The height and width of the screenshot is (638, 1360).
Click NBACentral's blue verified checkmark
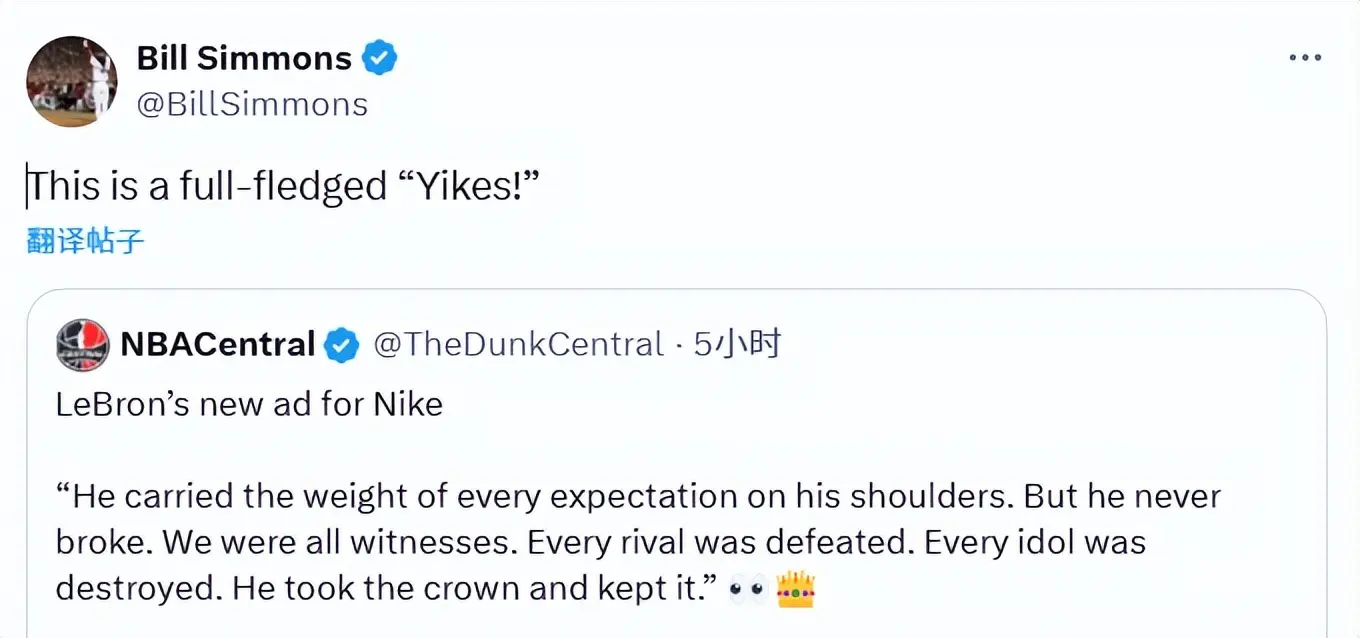(x=342, y=346)
